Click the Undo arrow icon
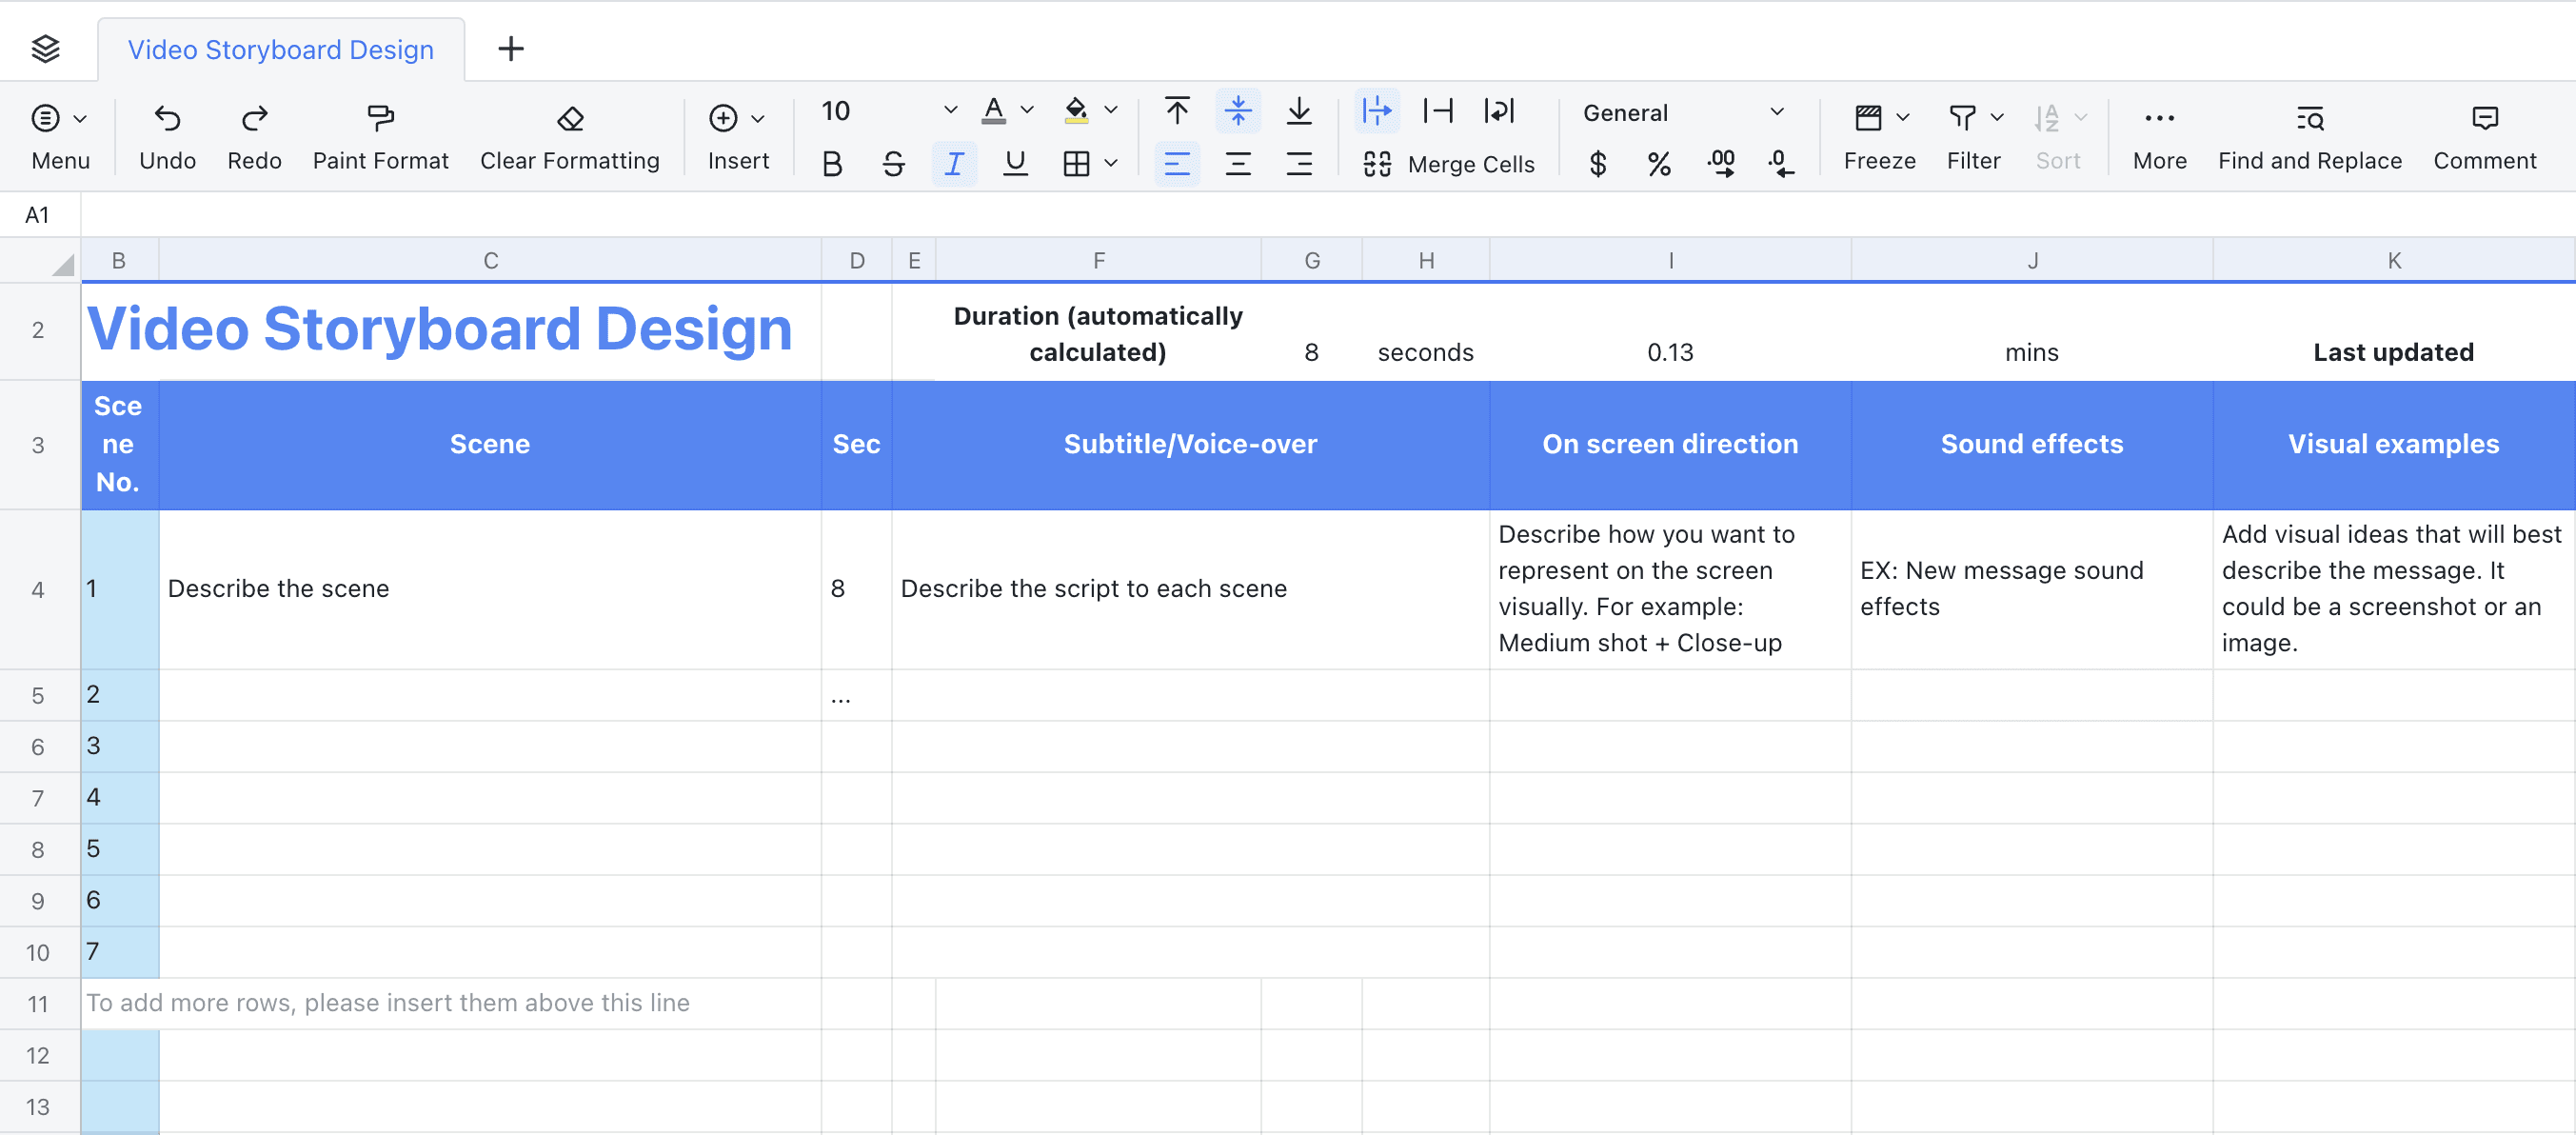Image resolution: width=2576 pixels, height=1135 pixels. [x=167, y=118]
